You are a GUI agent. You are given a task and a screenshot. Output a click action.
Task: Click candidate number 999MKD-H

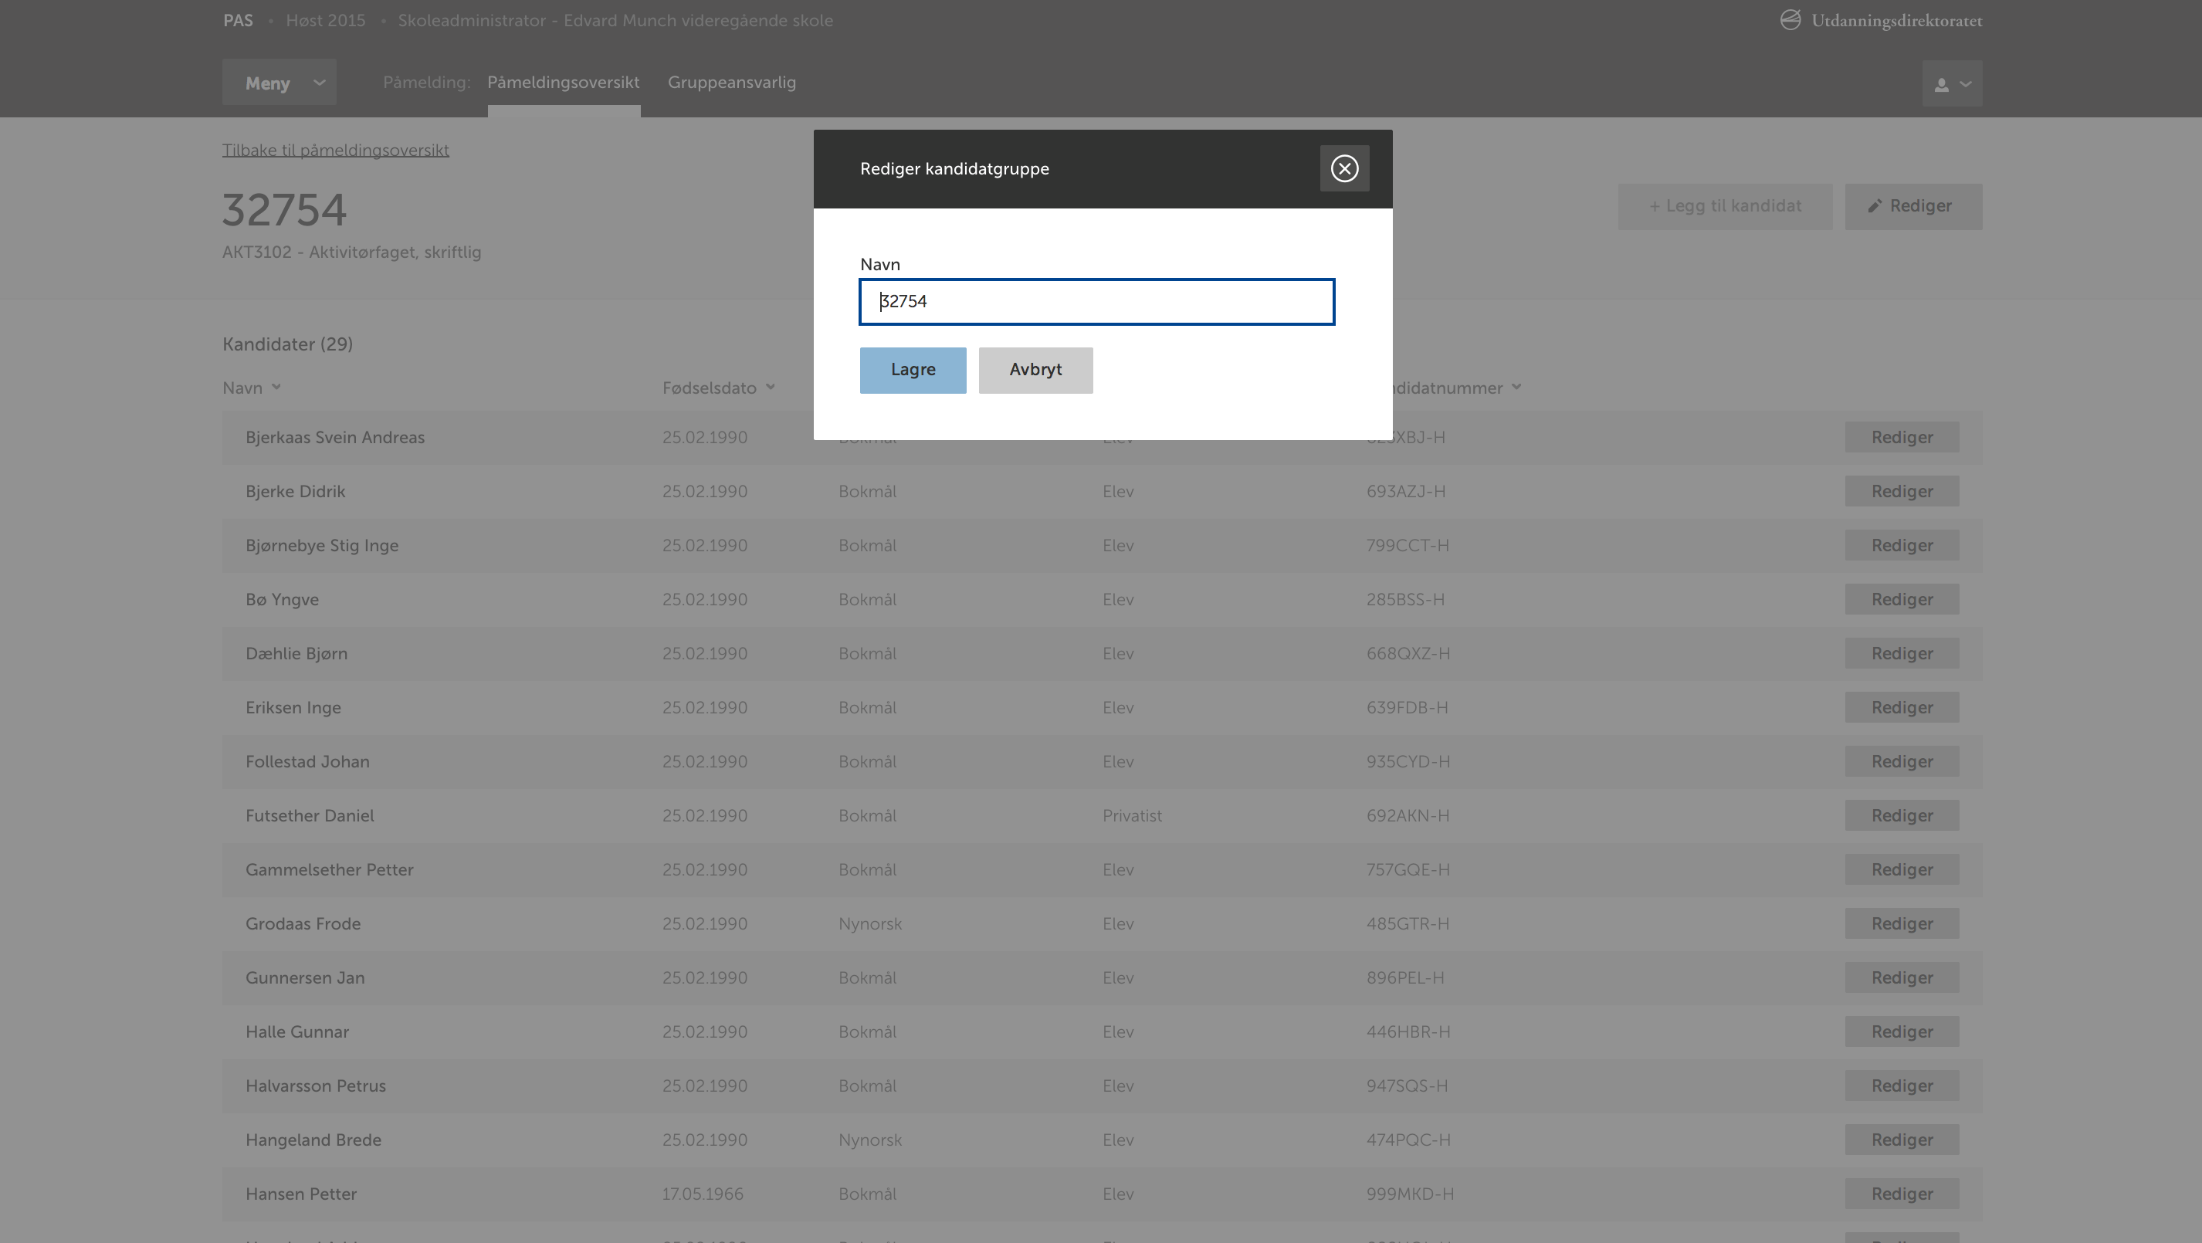[1410, 1194]
